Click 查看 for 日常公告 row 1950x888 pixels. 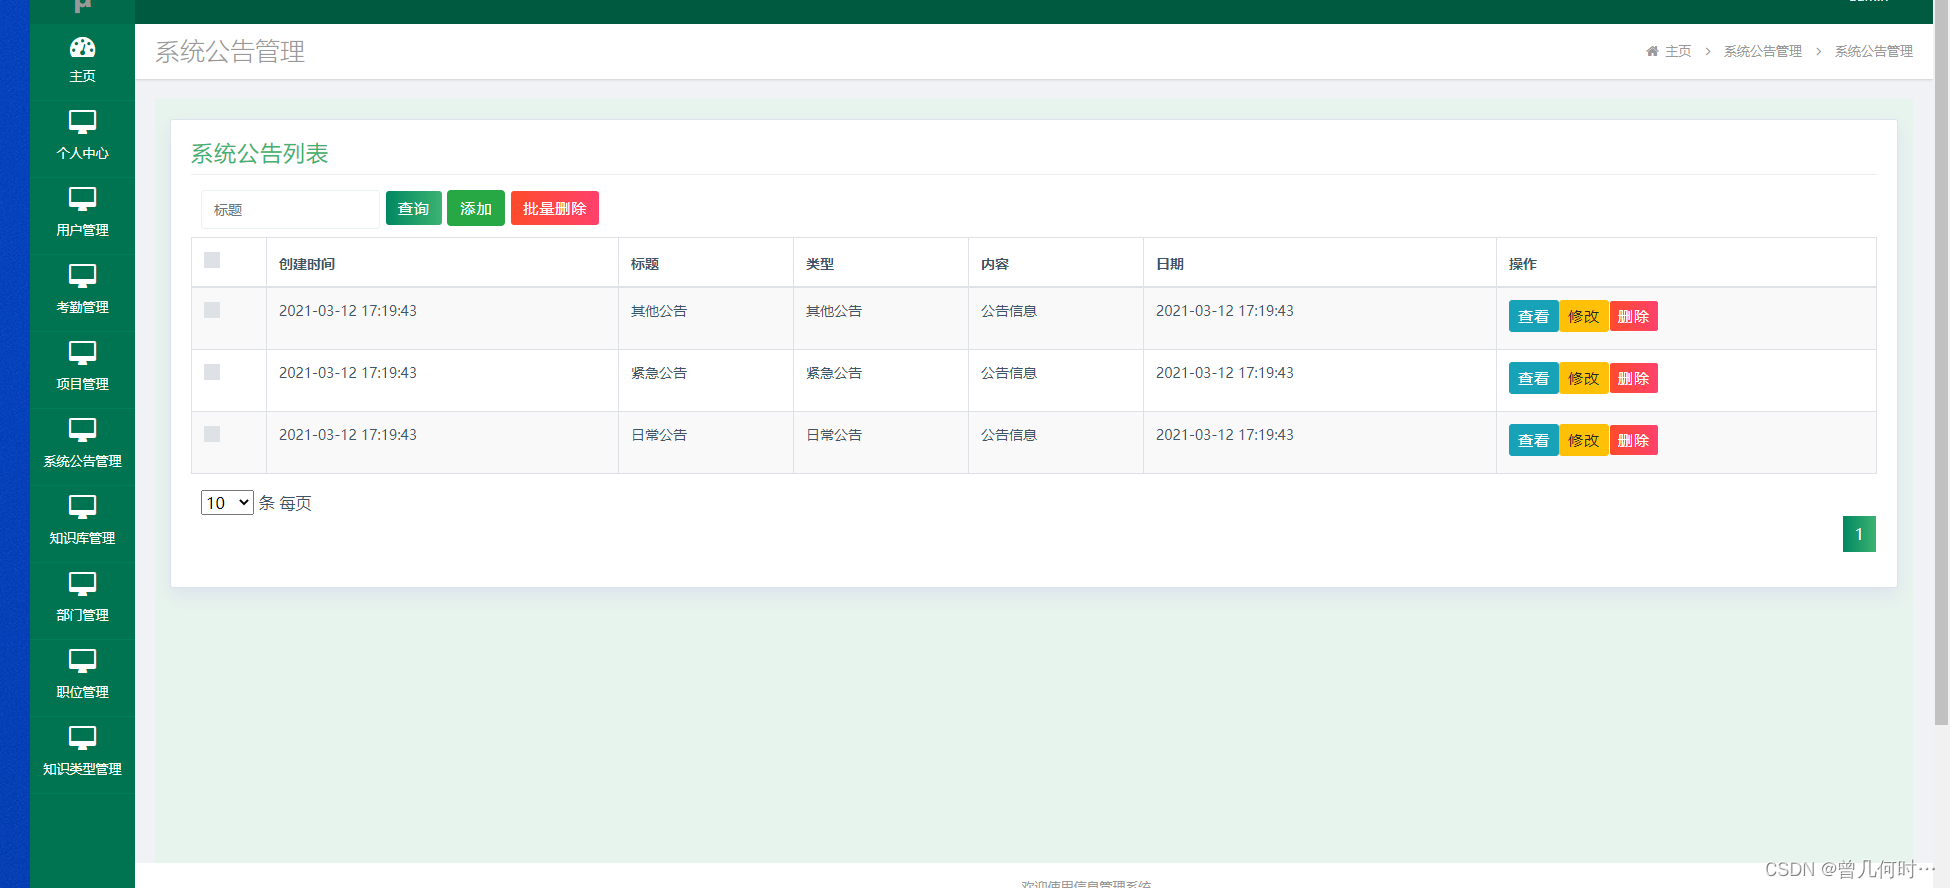[1533, 440]
